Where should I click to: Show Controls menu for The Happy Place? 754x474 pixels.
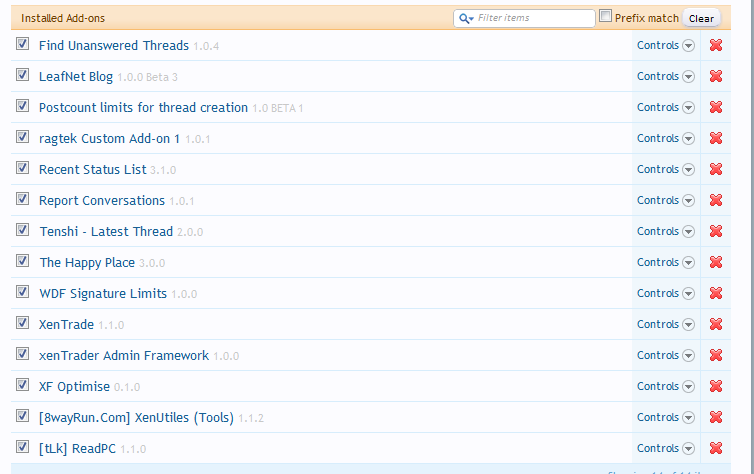tap(666, 262)
